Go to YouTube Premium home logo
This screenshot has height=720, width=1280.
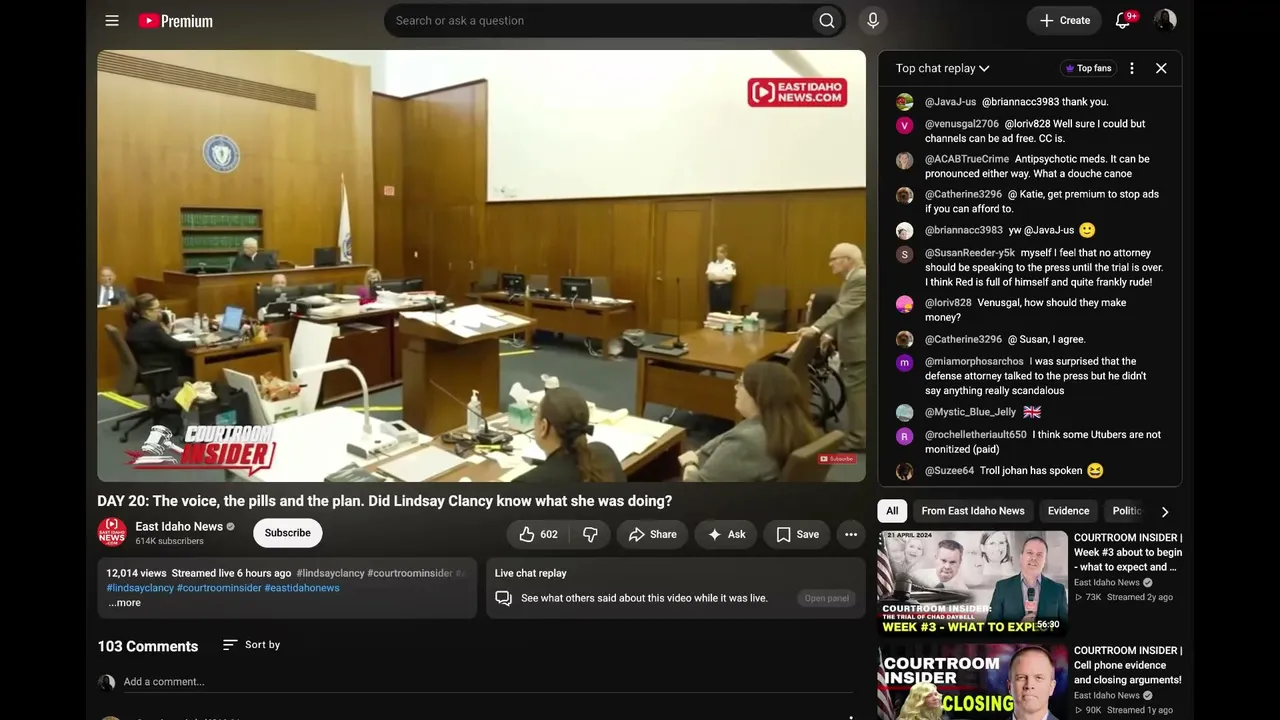pos(175,20)
